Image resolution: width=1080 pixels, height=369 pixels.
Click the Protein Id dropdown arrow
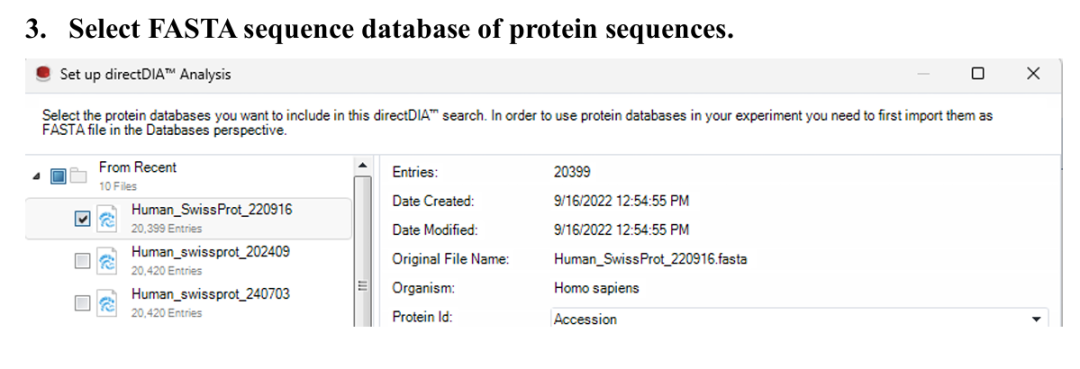[x=1035, y=319]
